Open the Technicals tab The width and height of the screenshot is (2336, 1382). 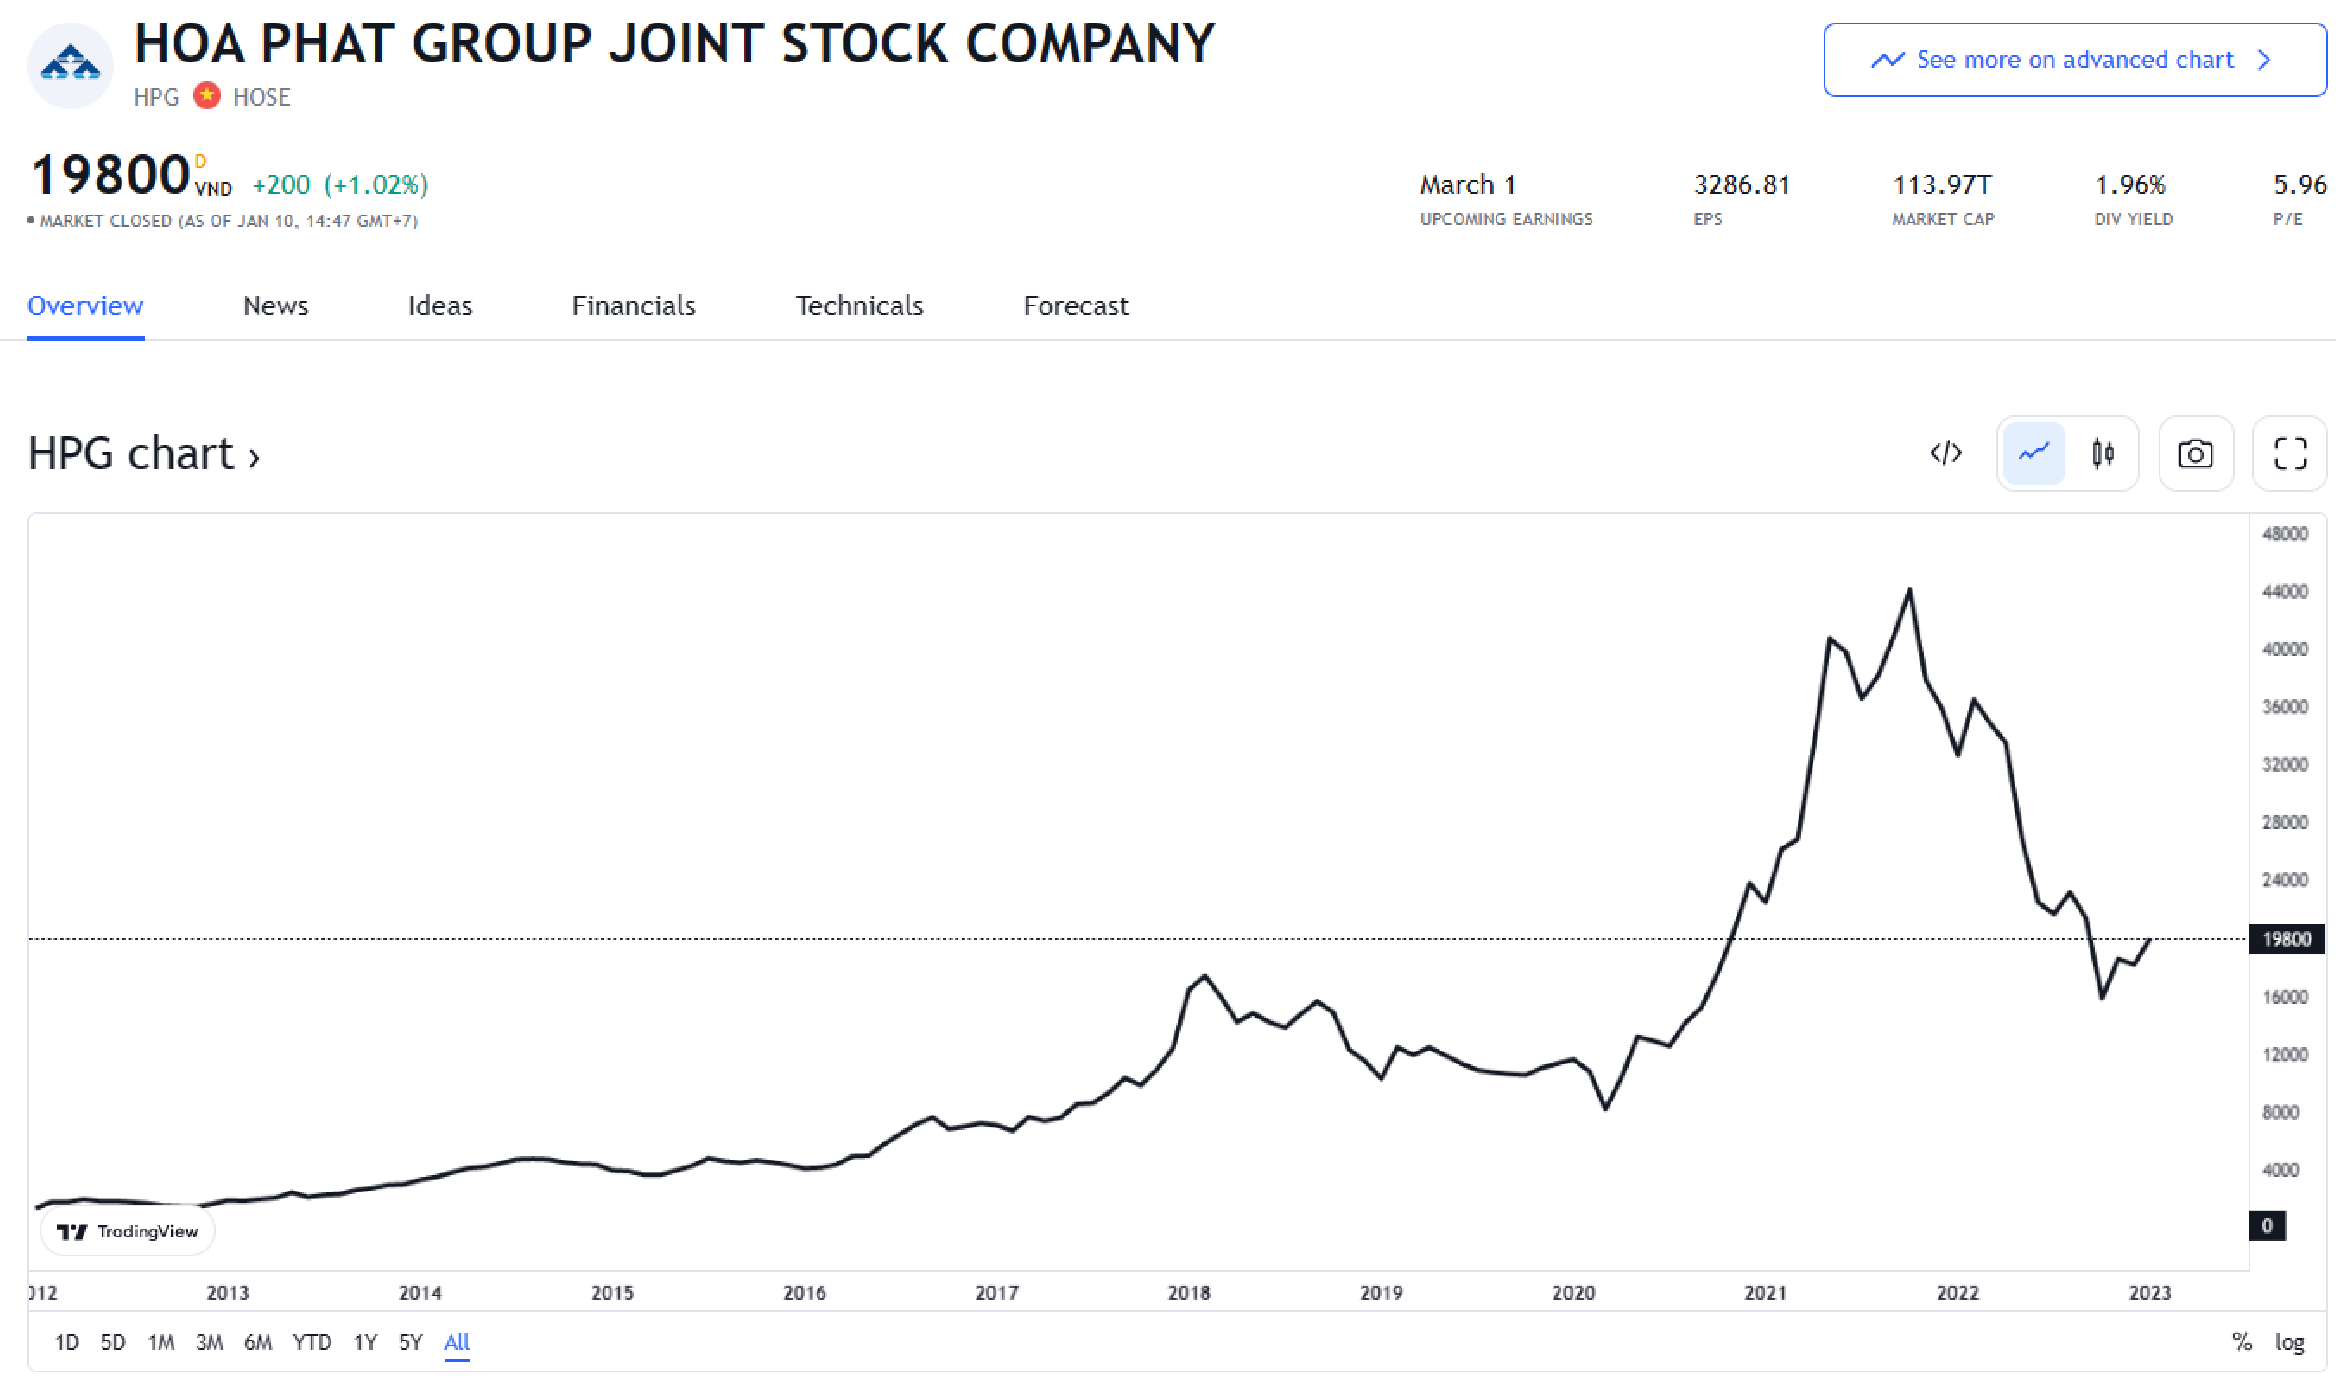point(859,306)
